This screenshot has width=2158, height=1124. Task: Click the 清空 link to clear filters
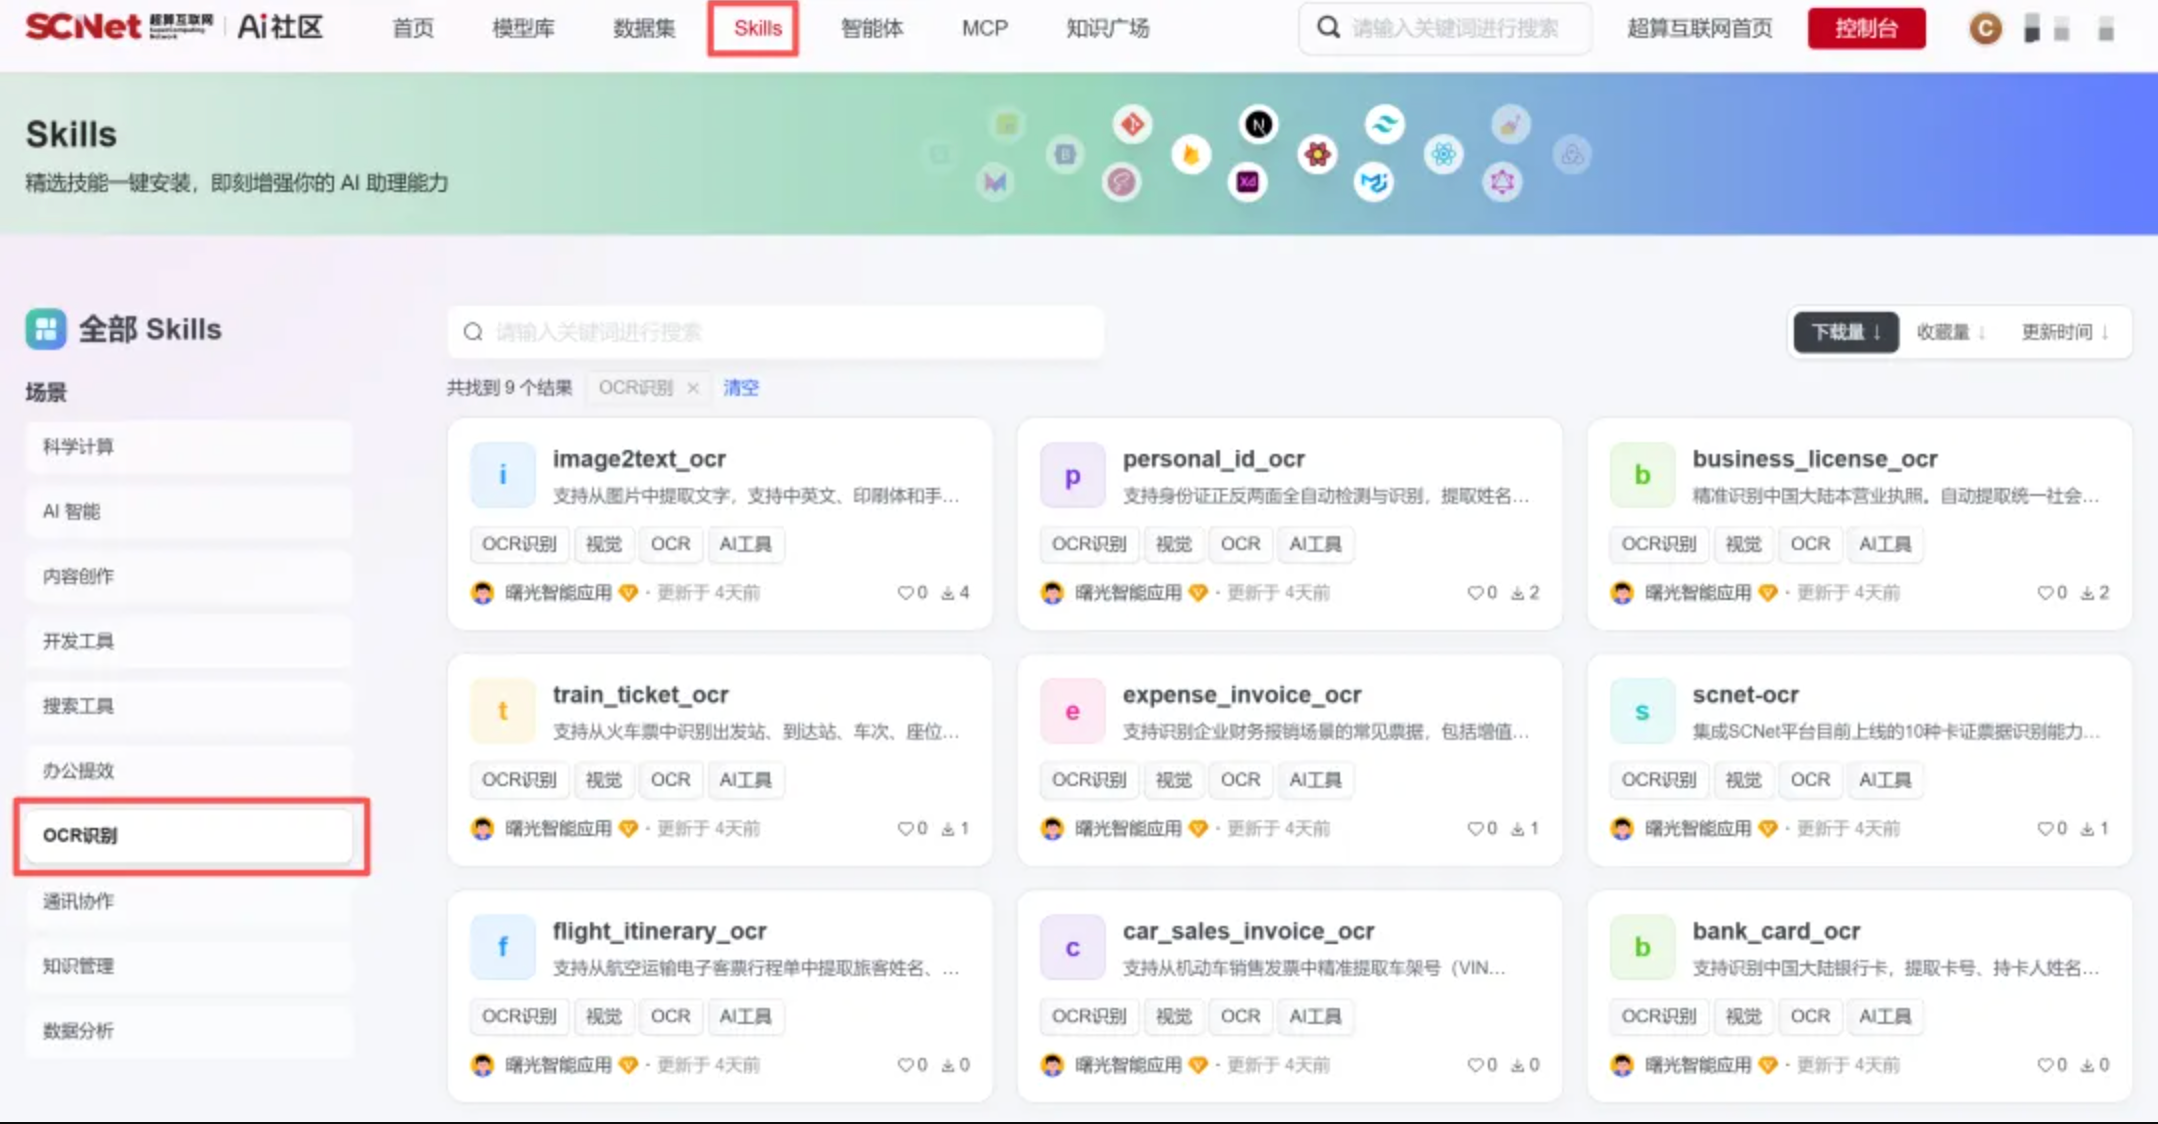click(741, 388)
